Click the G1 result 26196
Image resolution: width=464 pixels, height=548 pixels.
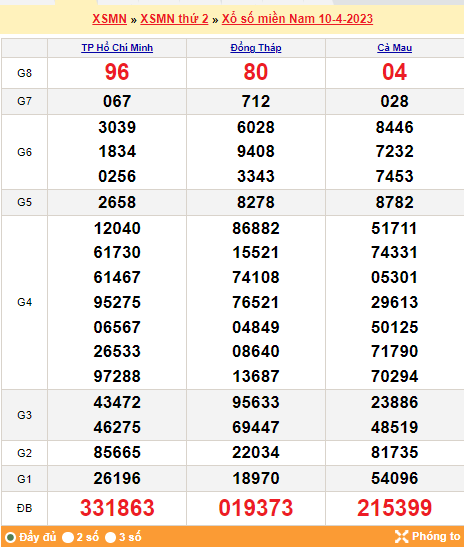(x=117, y=478)
